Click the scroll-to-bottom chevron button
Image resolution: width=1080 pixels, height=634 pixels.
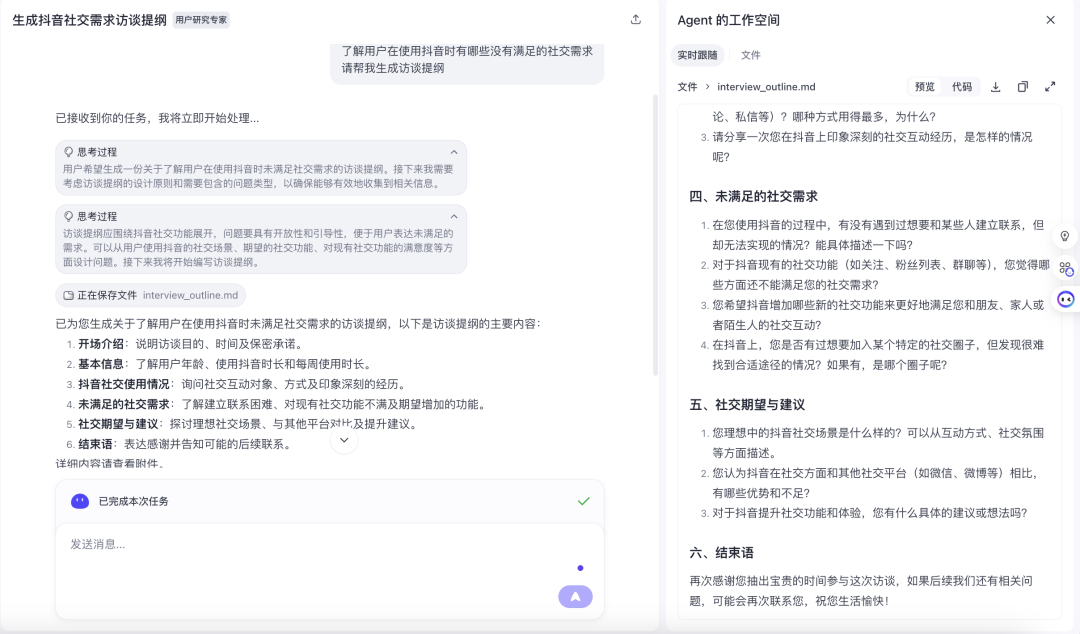pyautogui.click(x=344, y=440)
